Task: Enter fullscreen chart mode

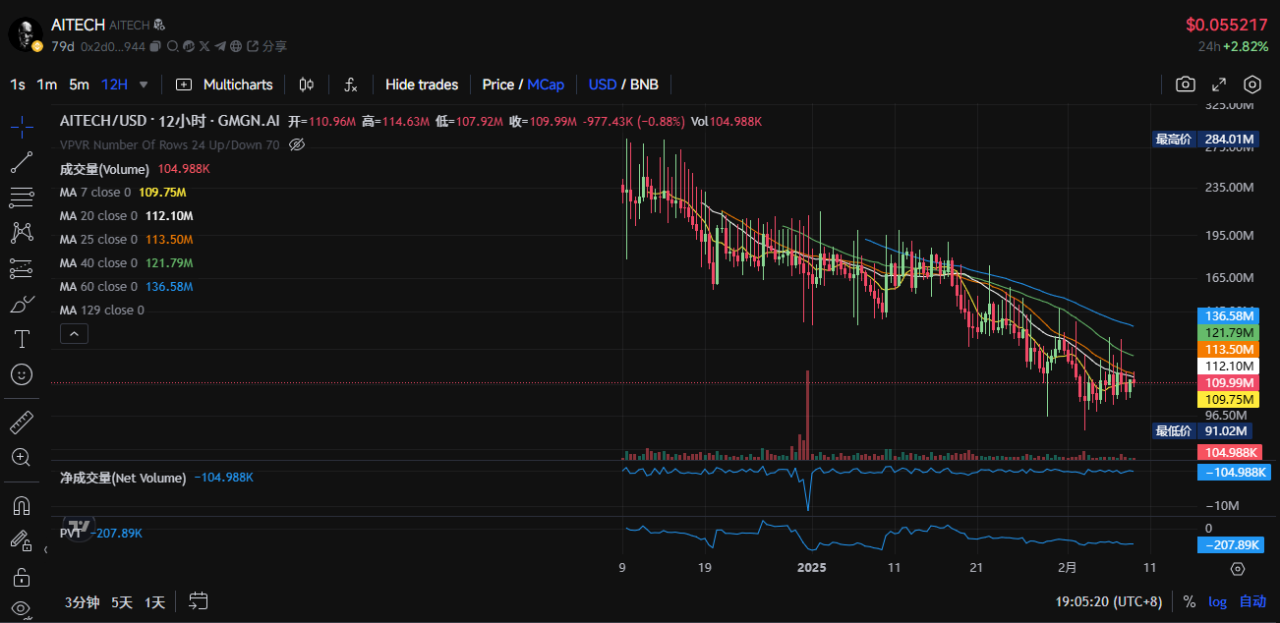Action: point(1219,85)
